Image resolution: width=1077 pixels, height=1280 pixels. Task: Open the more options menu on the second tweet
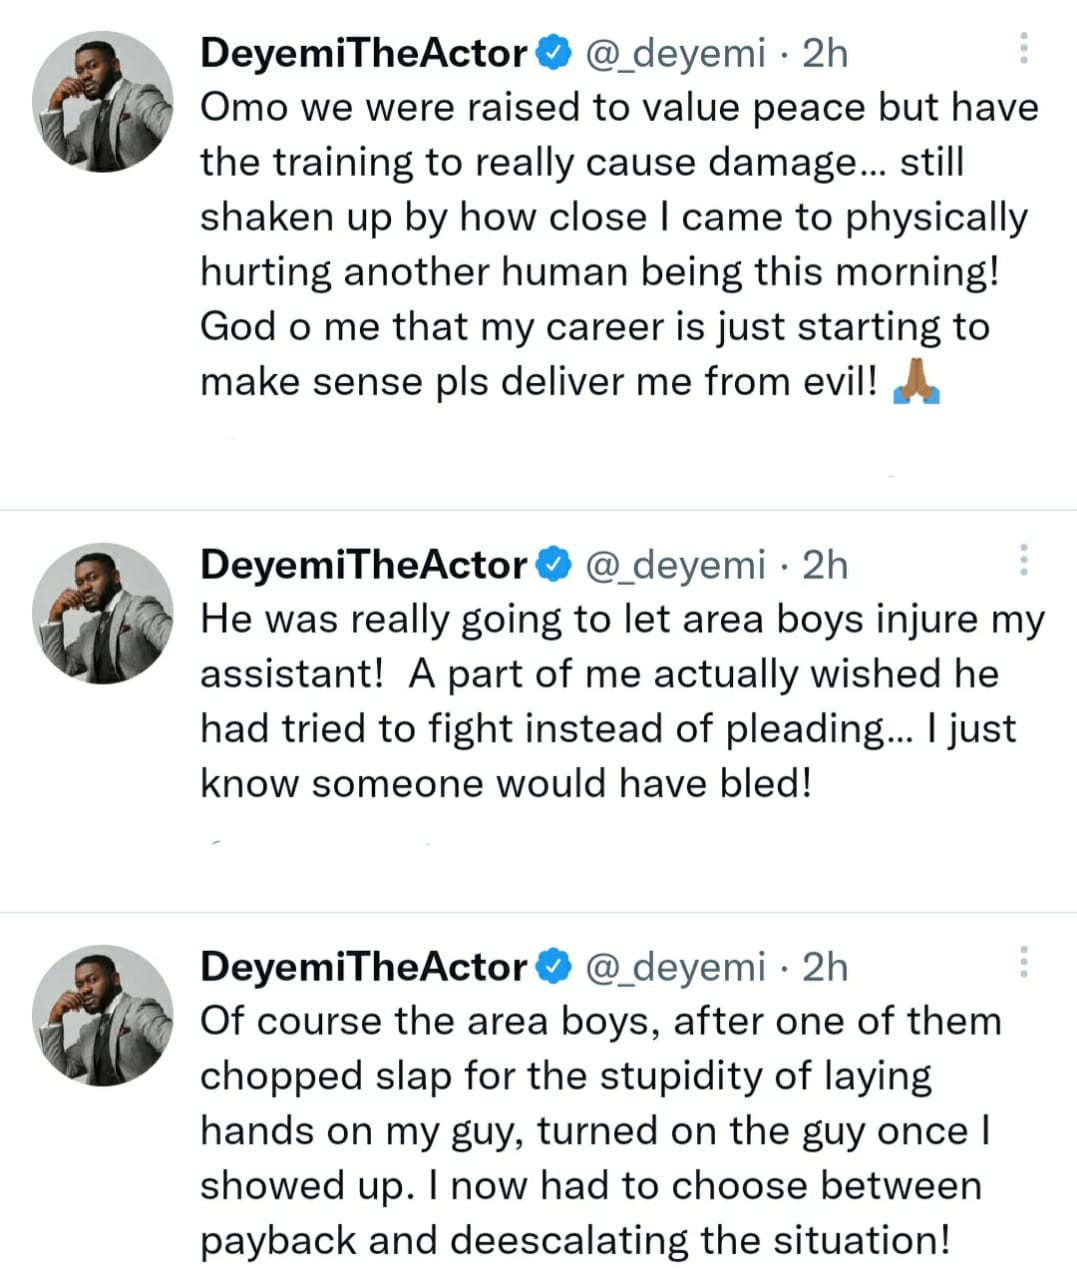(1023, 560)
